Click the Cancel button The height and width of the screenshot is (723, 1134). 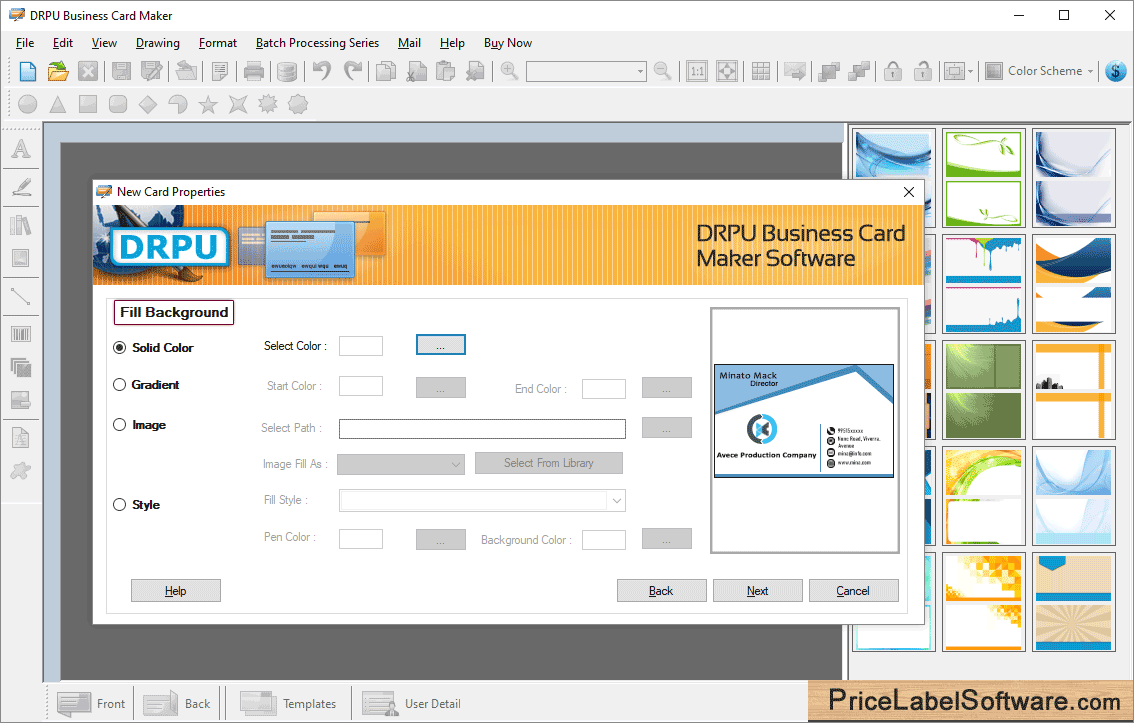tap(853, 591)
